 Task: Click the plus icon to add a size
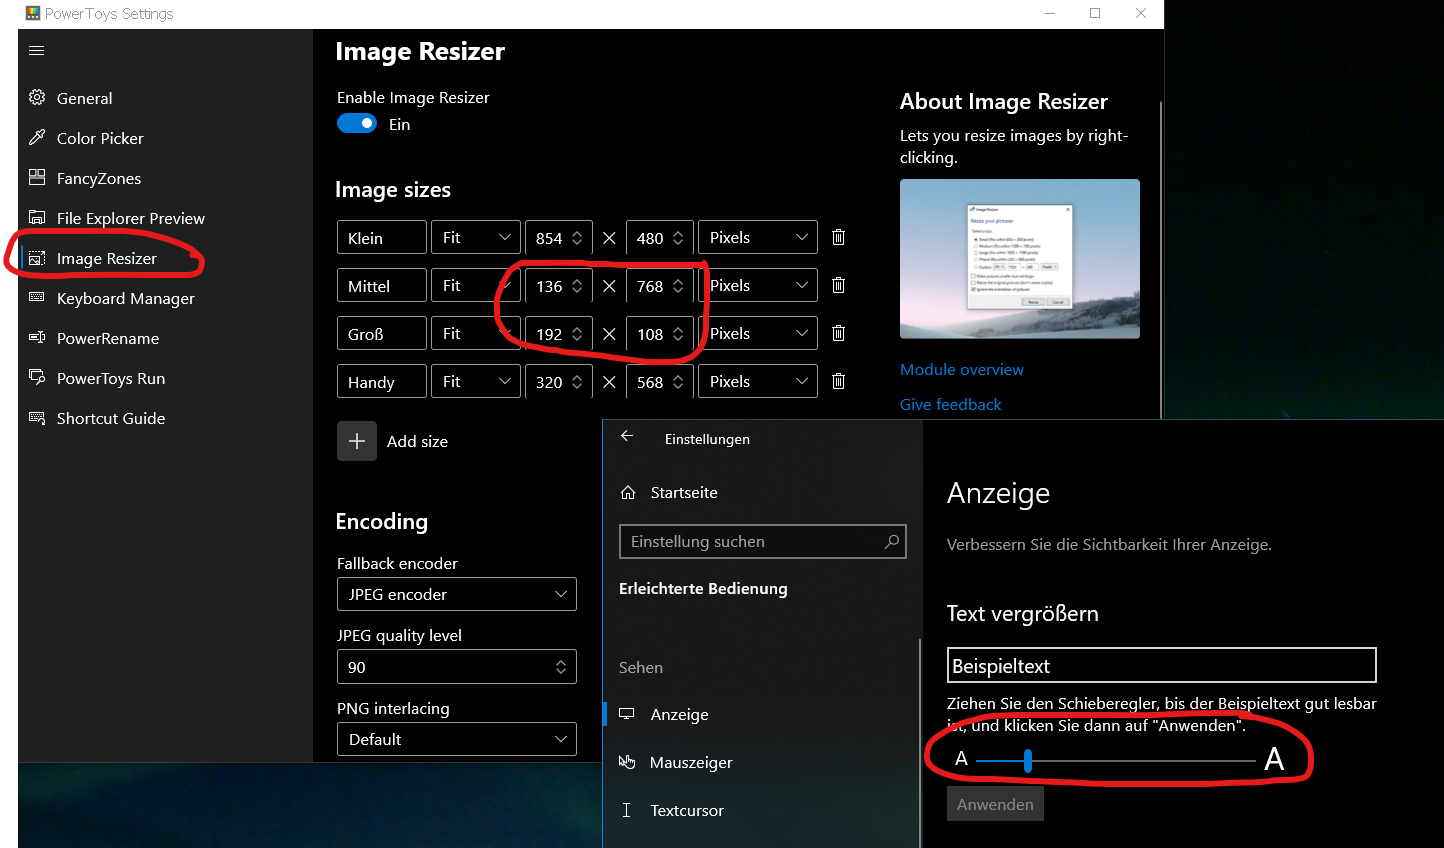click(x=357, y=441)
